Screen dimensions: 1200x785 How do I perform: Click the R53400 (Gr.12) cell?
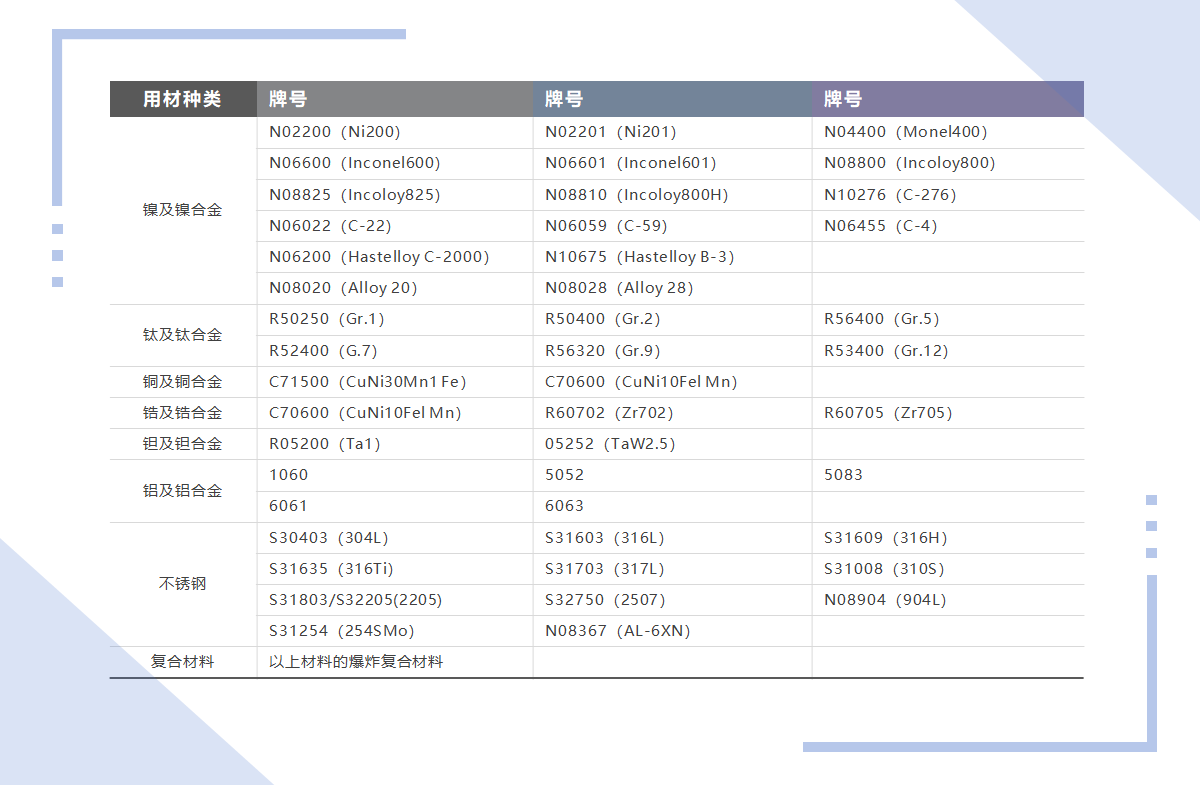coord(948,351)
